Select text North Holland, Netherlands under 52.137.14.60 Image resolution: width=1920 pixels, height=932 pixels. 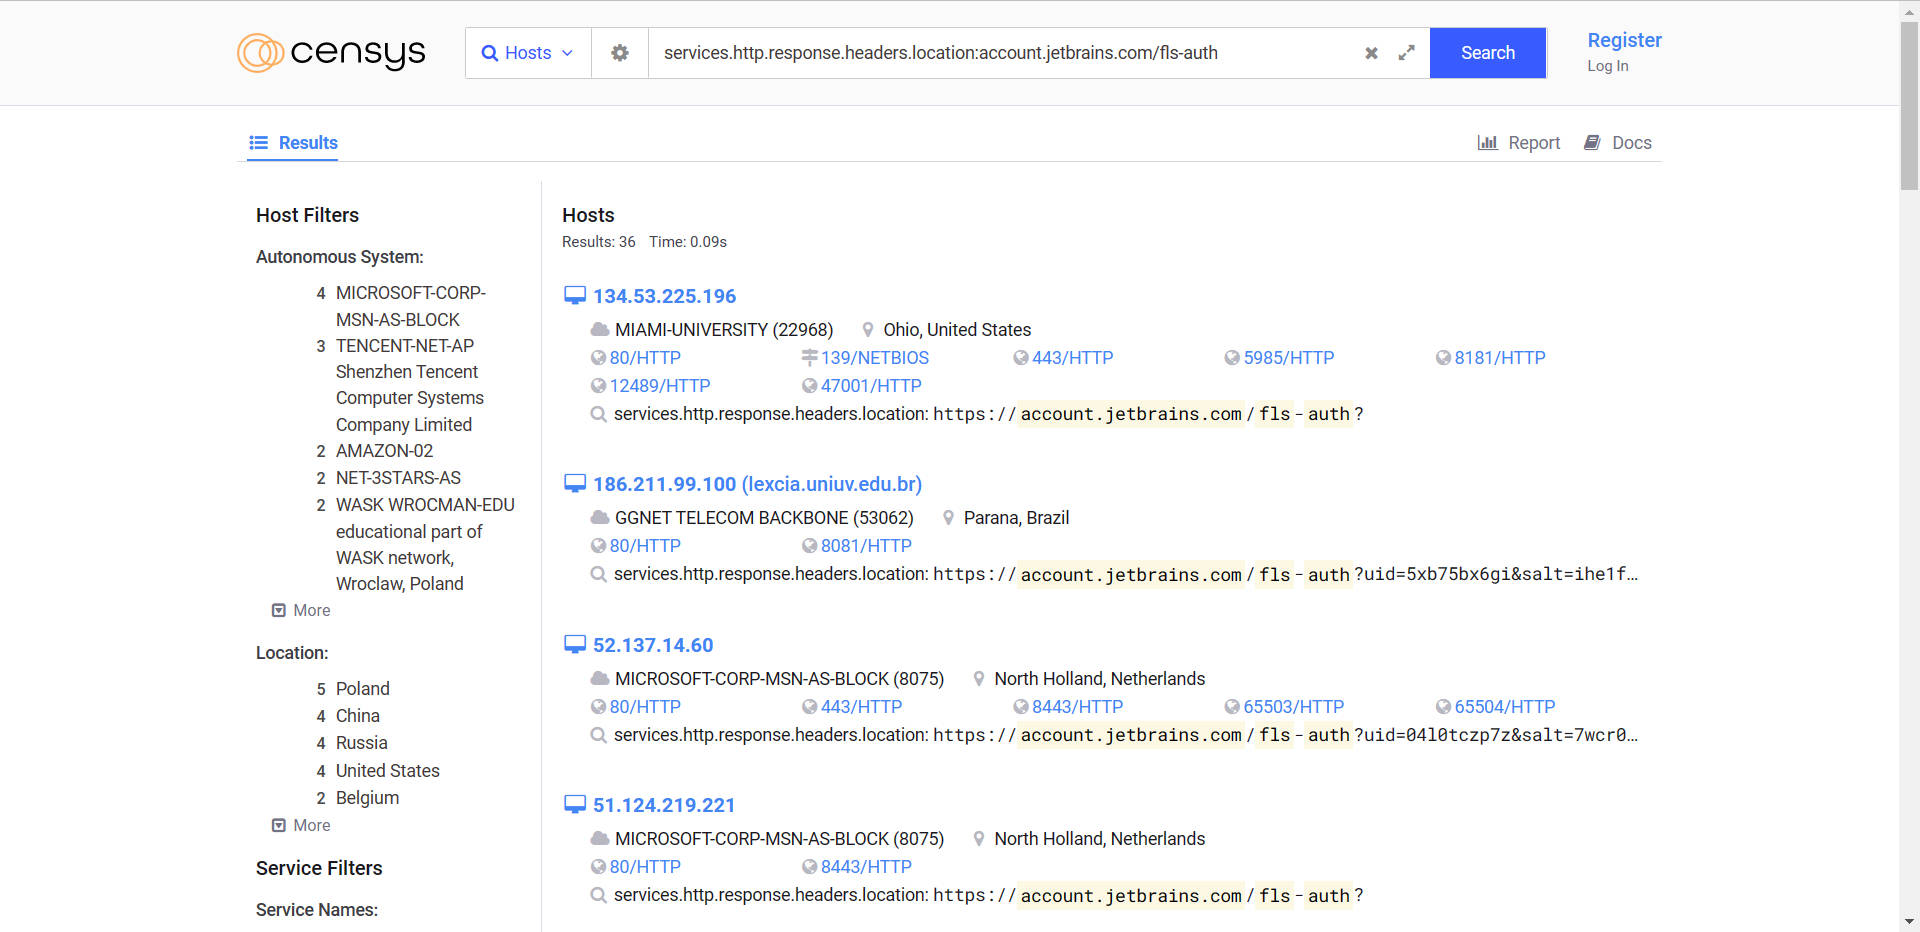click(1099, 679)
